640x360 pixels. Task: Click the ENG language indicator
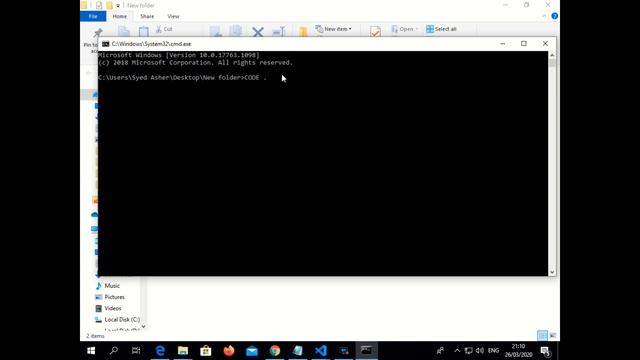click(493, 351)
